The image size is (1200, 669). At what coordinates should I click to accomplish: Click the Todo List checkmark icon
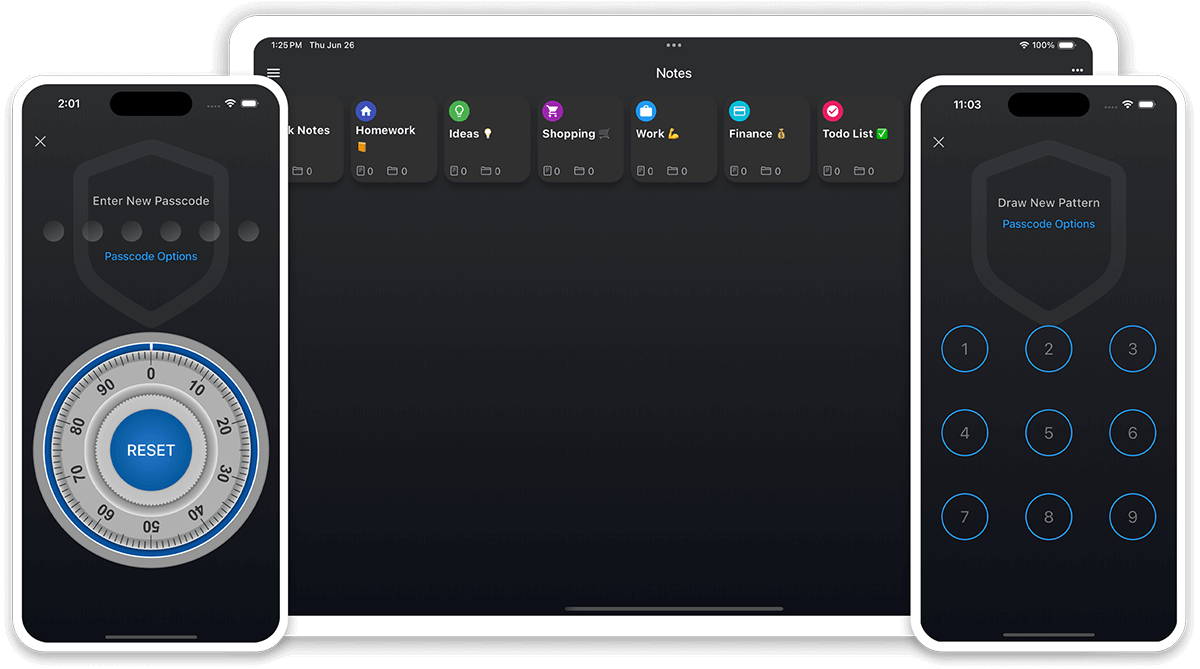[832, 111]
